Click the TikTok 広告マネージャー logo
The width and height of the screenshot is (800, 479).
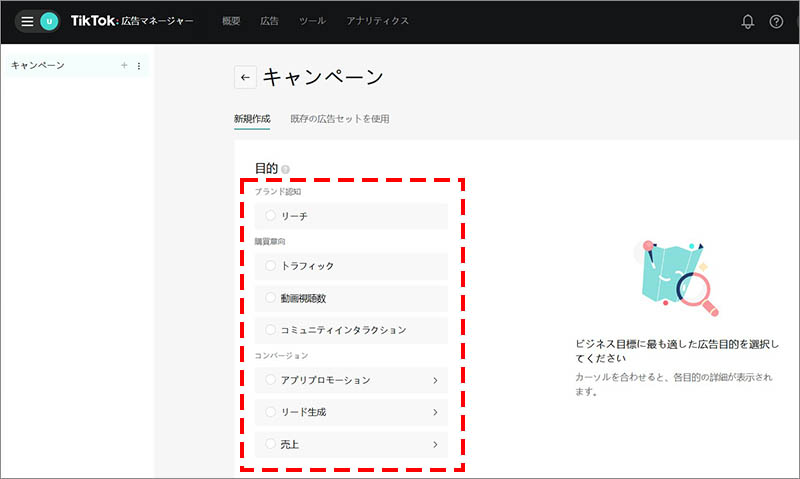pos(133,21)
